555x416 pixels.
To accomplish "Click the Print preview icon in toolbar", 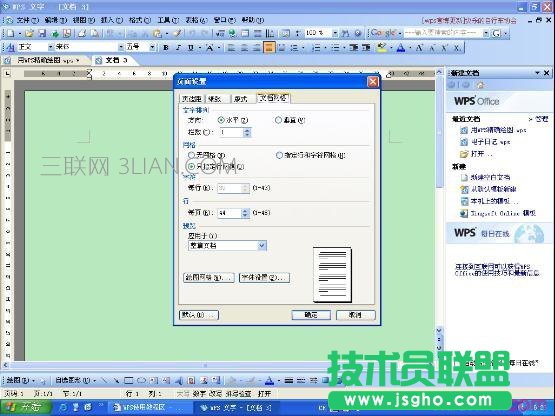I will [95, 33].
